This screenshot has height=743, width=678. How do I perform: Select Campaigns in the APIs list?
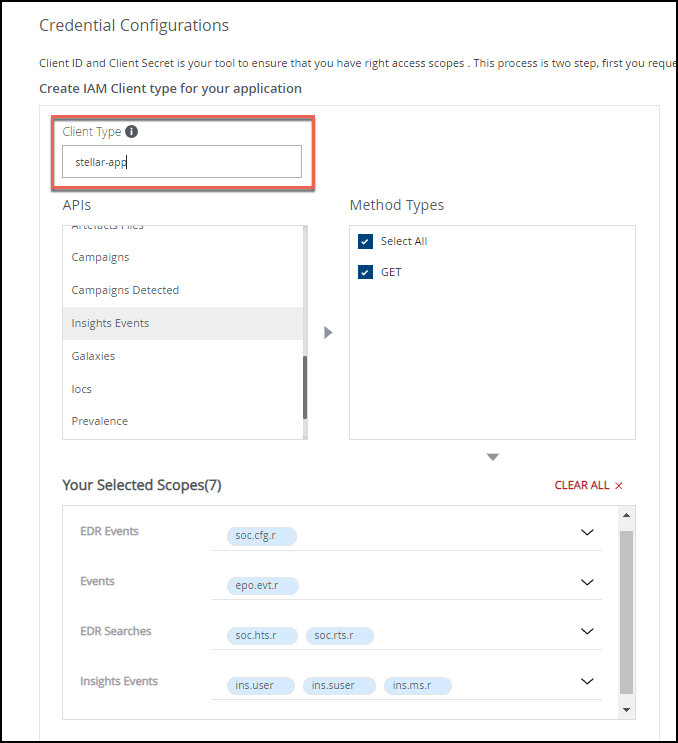(x=100, y=257)
